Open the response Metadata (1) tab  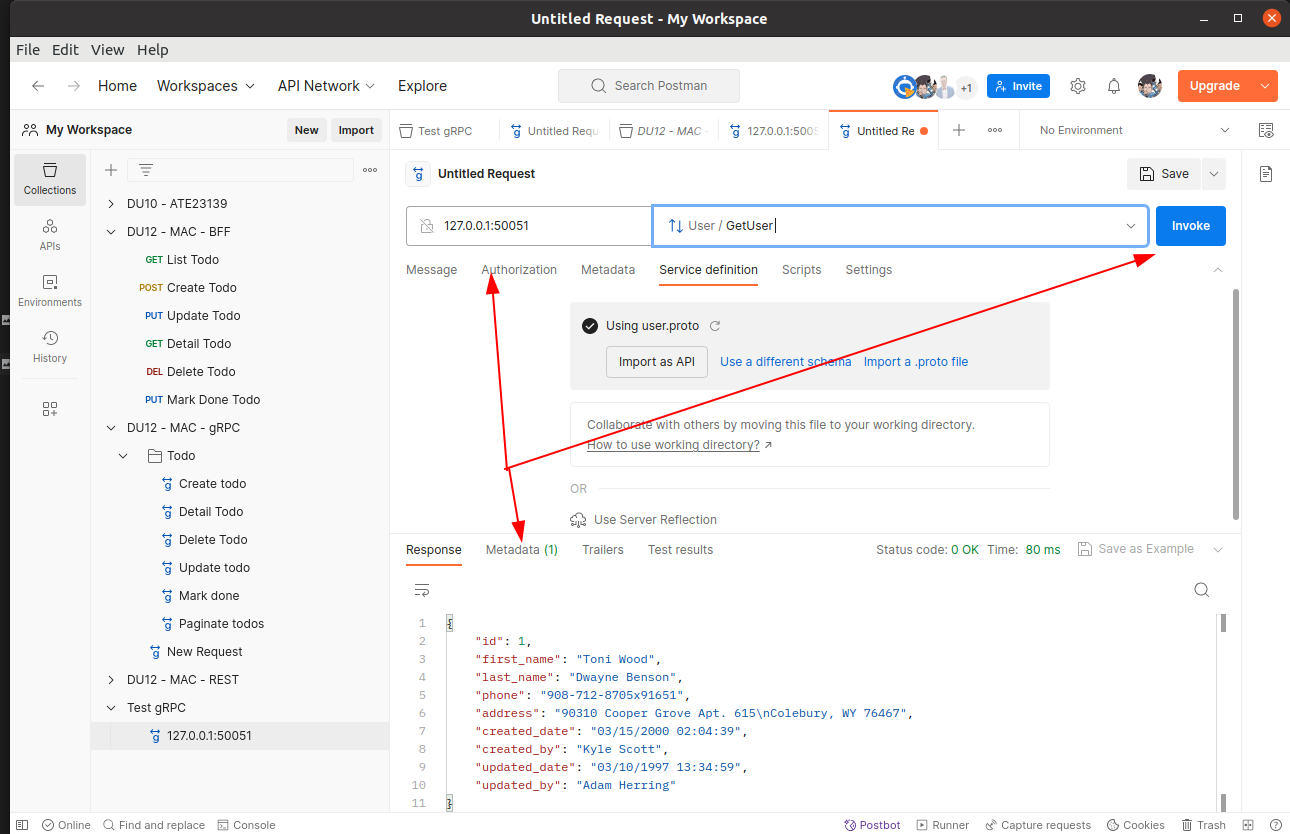point(522,550)
